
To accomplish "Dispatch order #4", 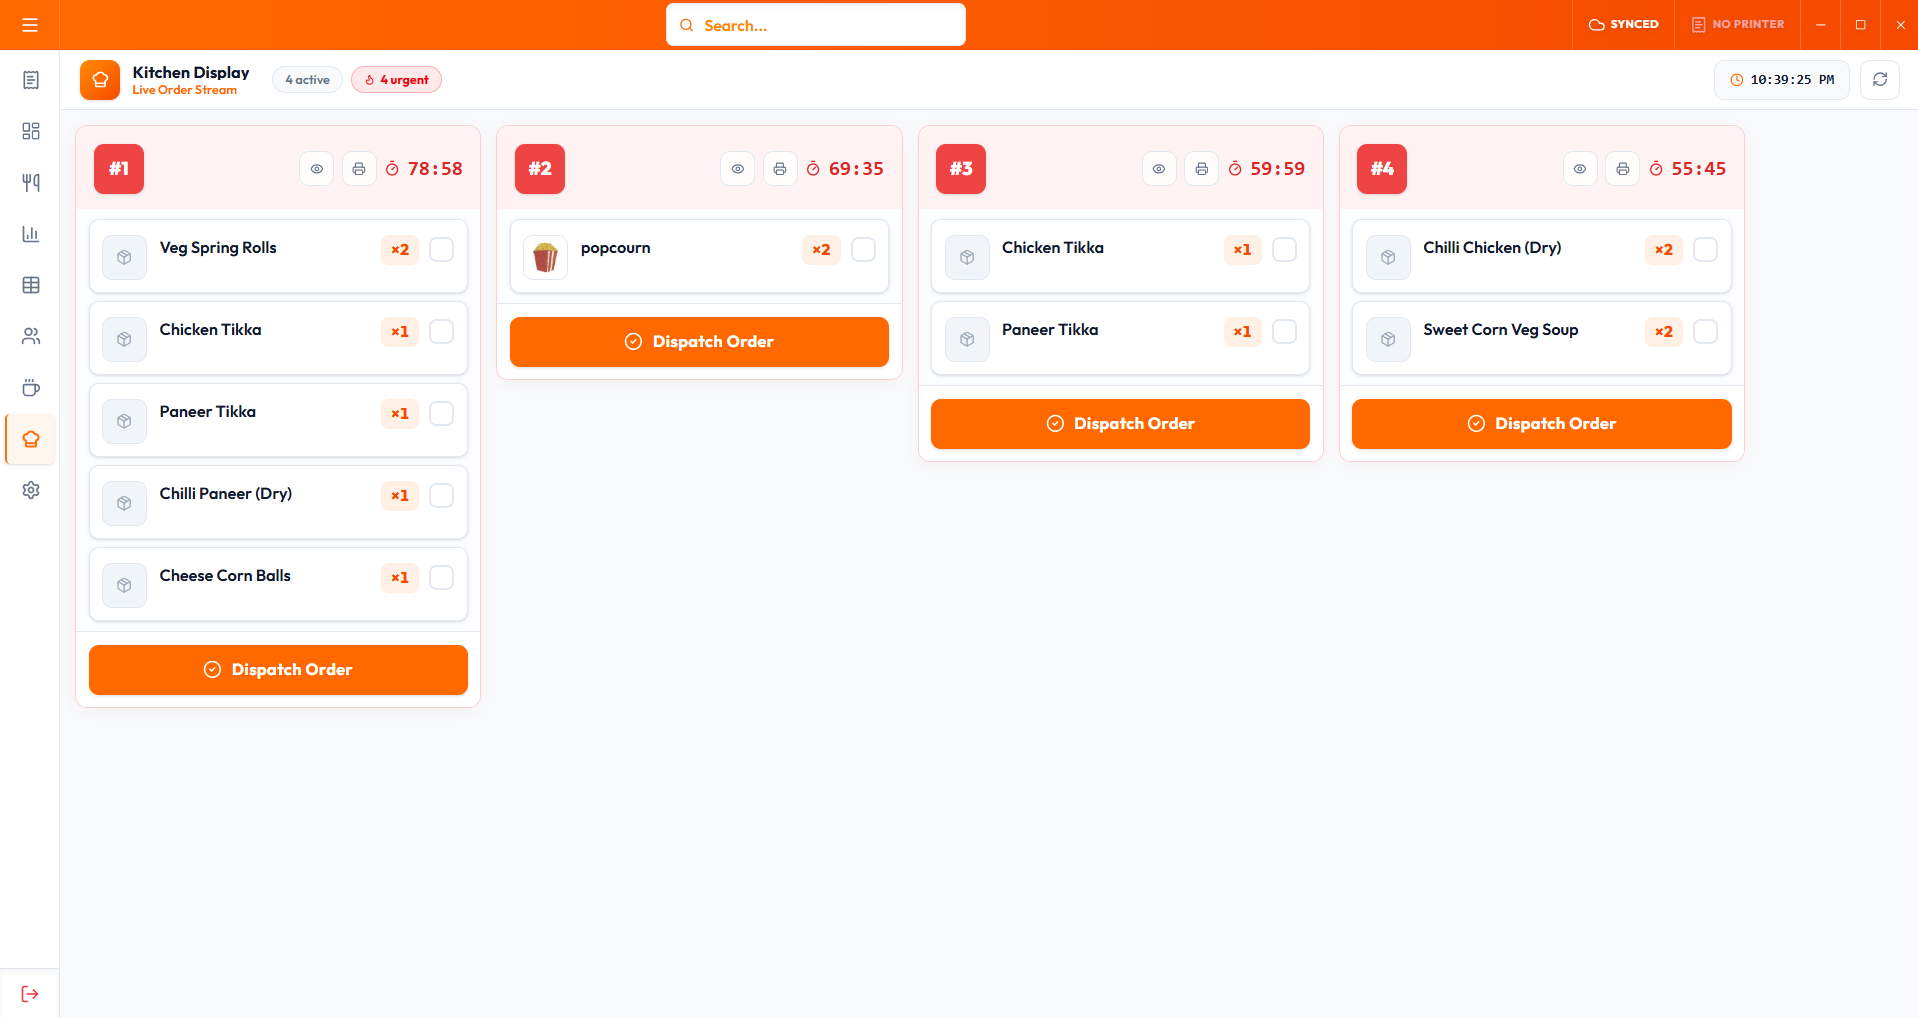I will [1542, 424].
